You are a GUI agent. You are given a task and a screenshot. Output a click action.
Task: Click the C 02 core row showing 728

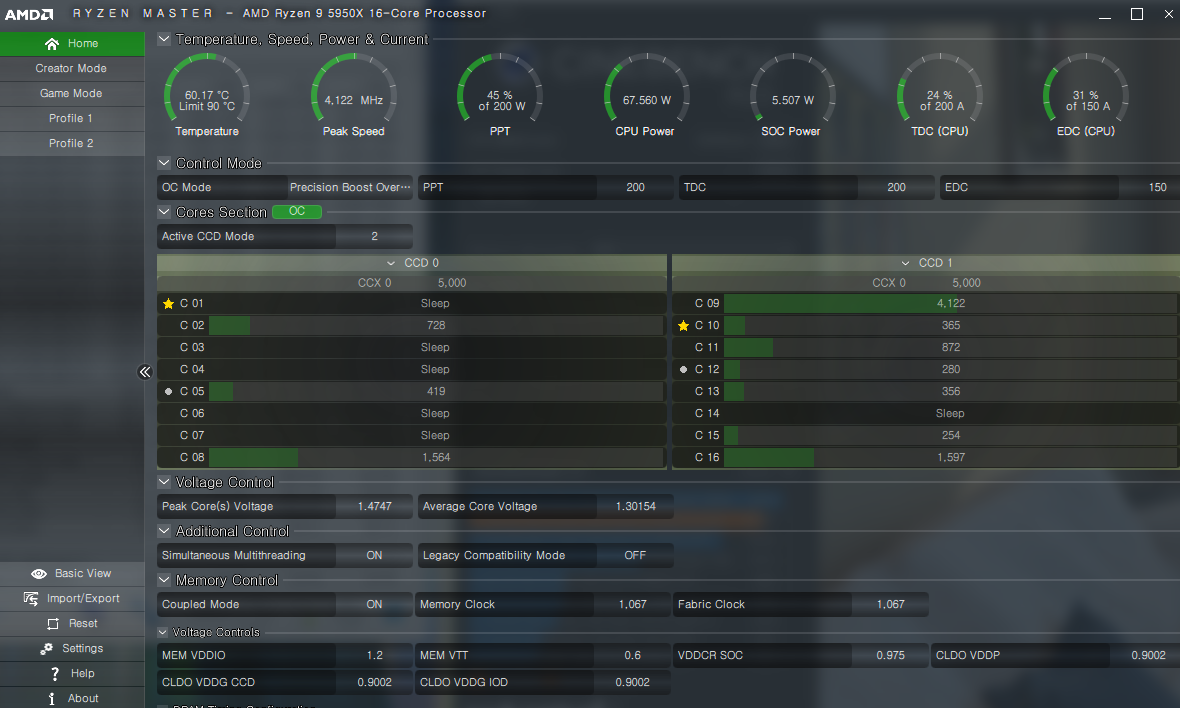(x=412, y=325)
